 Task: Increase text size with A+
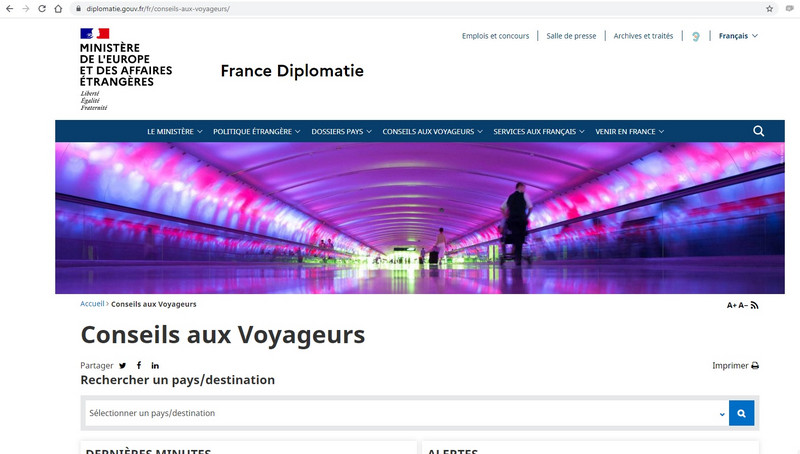tap(732, 305)
